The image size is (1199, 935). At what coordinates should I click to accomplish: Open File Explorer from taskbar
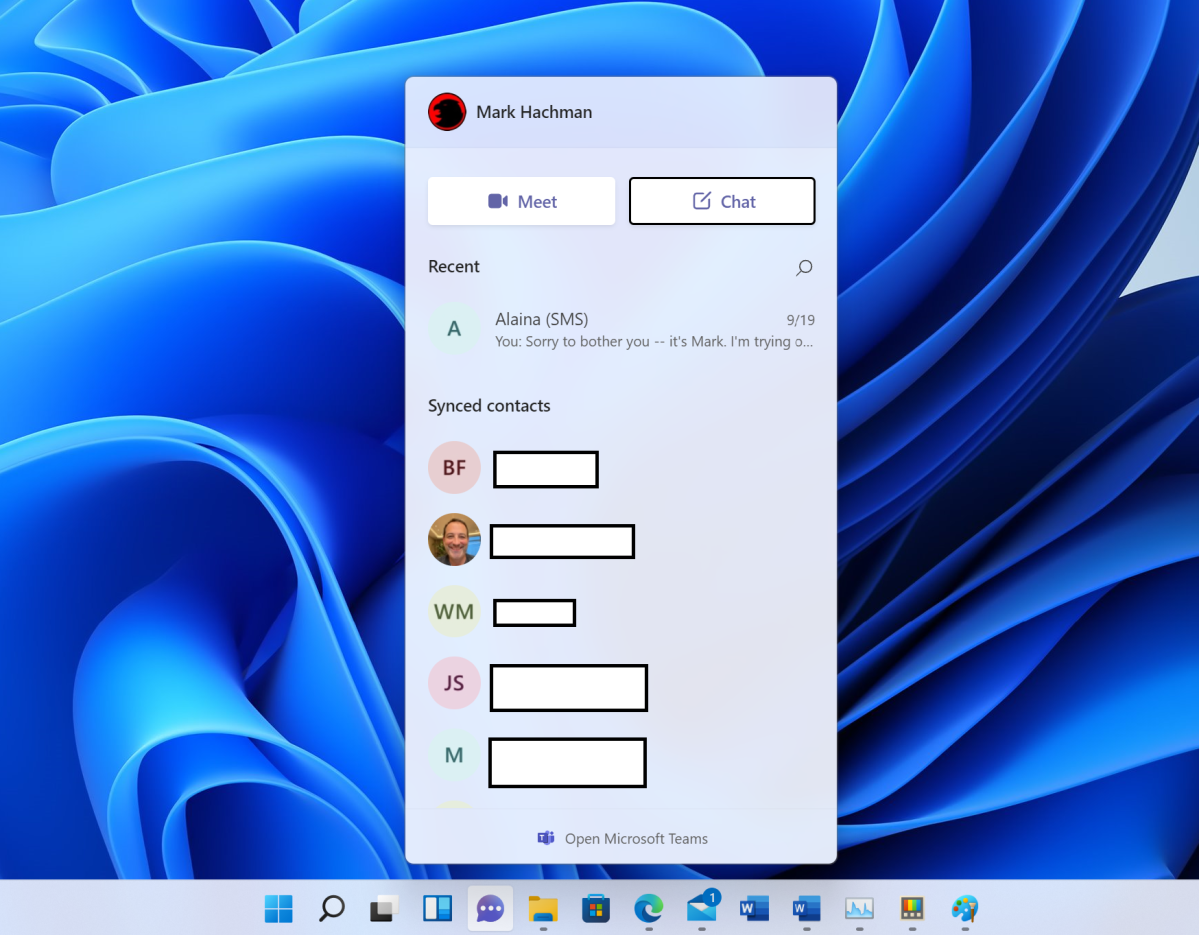pos(543,908)
